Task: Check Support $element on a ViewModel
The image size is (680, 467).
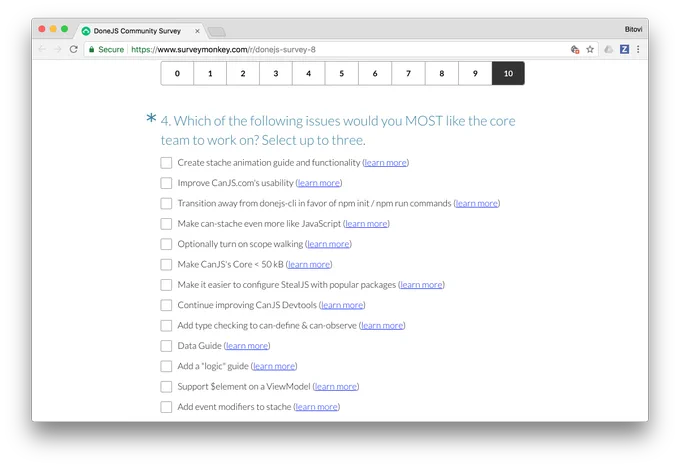Action: click(x=166, y=387)
